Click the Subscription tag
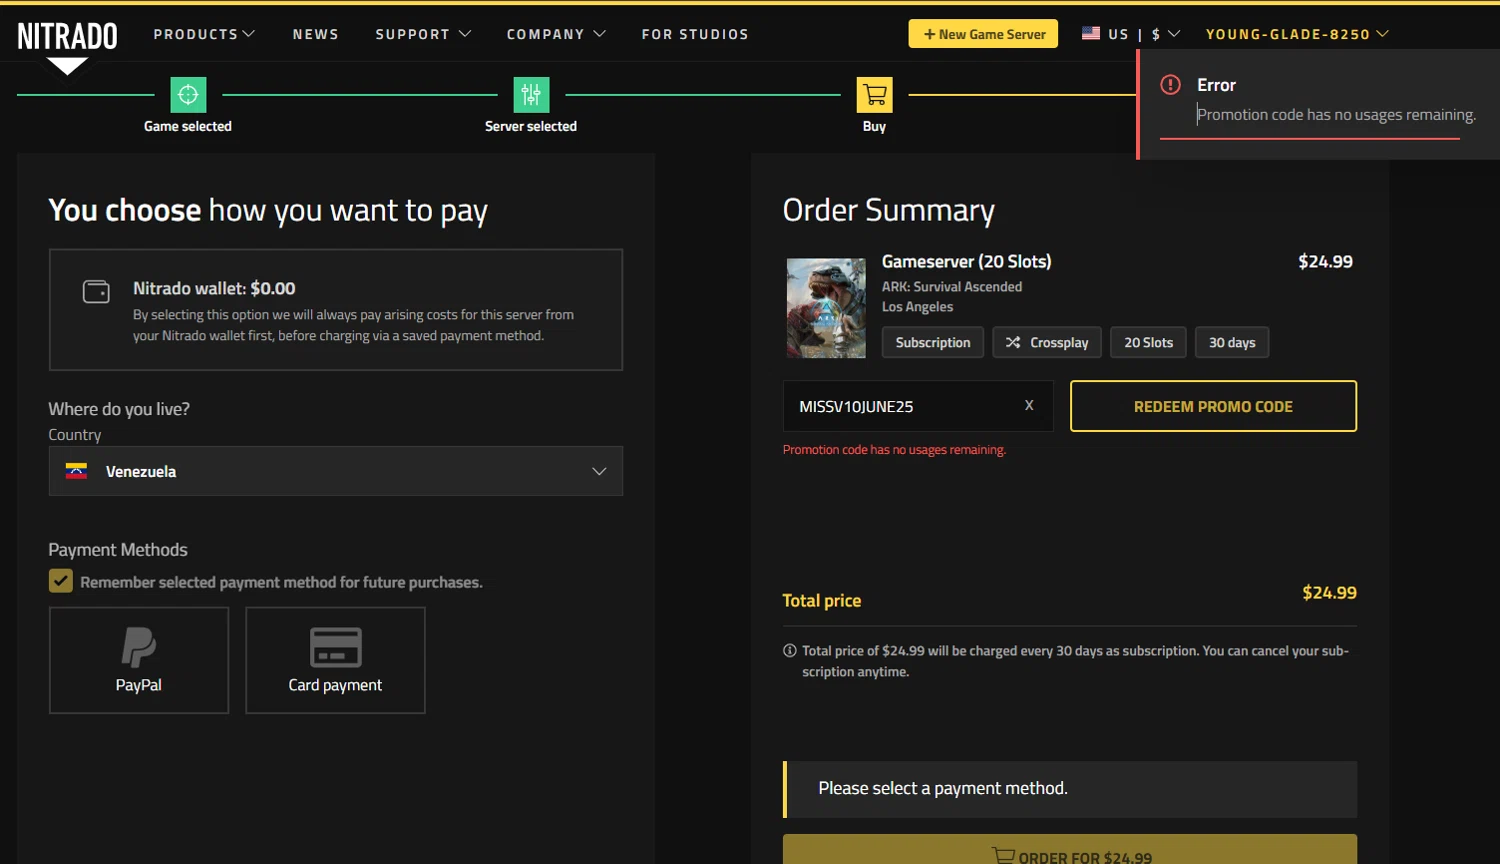 pyautogui.click(x=933, y=342)
